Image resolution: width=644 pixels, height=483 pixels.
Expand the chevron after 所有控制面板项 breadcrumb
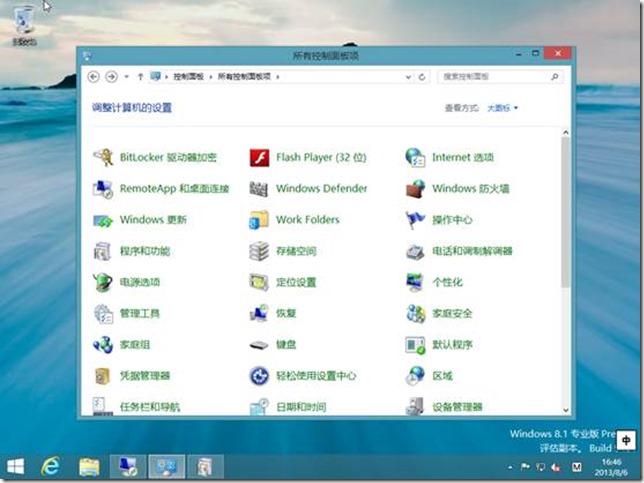(278, 77)
